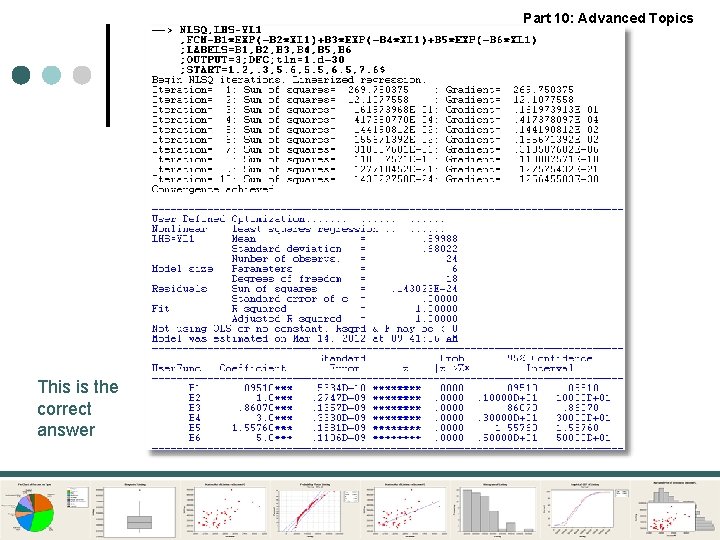Click the FCN=B1*EXP(-B2*XL1) formula line
This screenshot has width=720, height=540.
click(358, 40)
